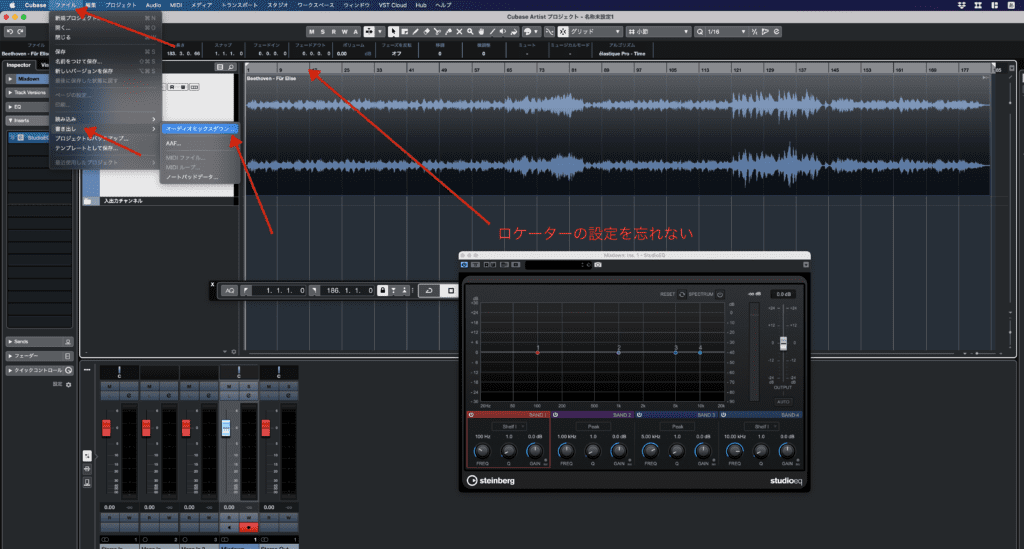Select the Split scissors tool
The width and height of the screenshot is (1024, 549).
pos(438,31)
